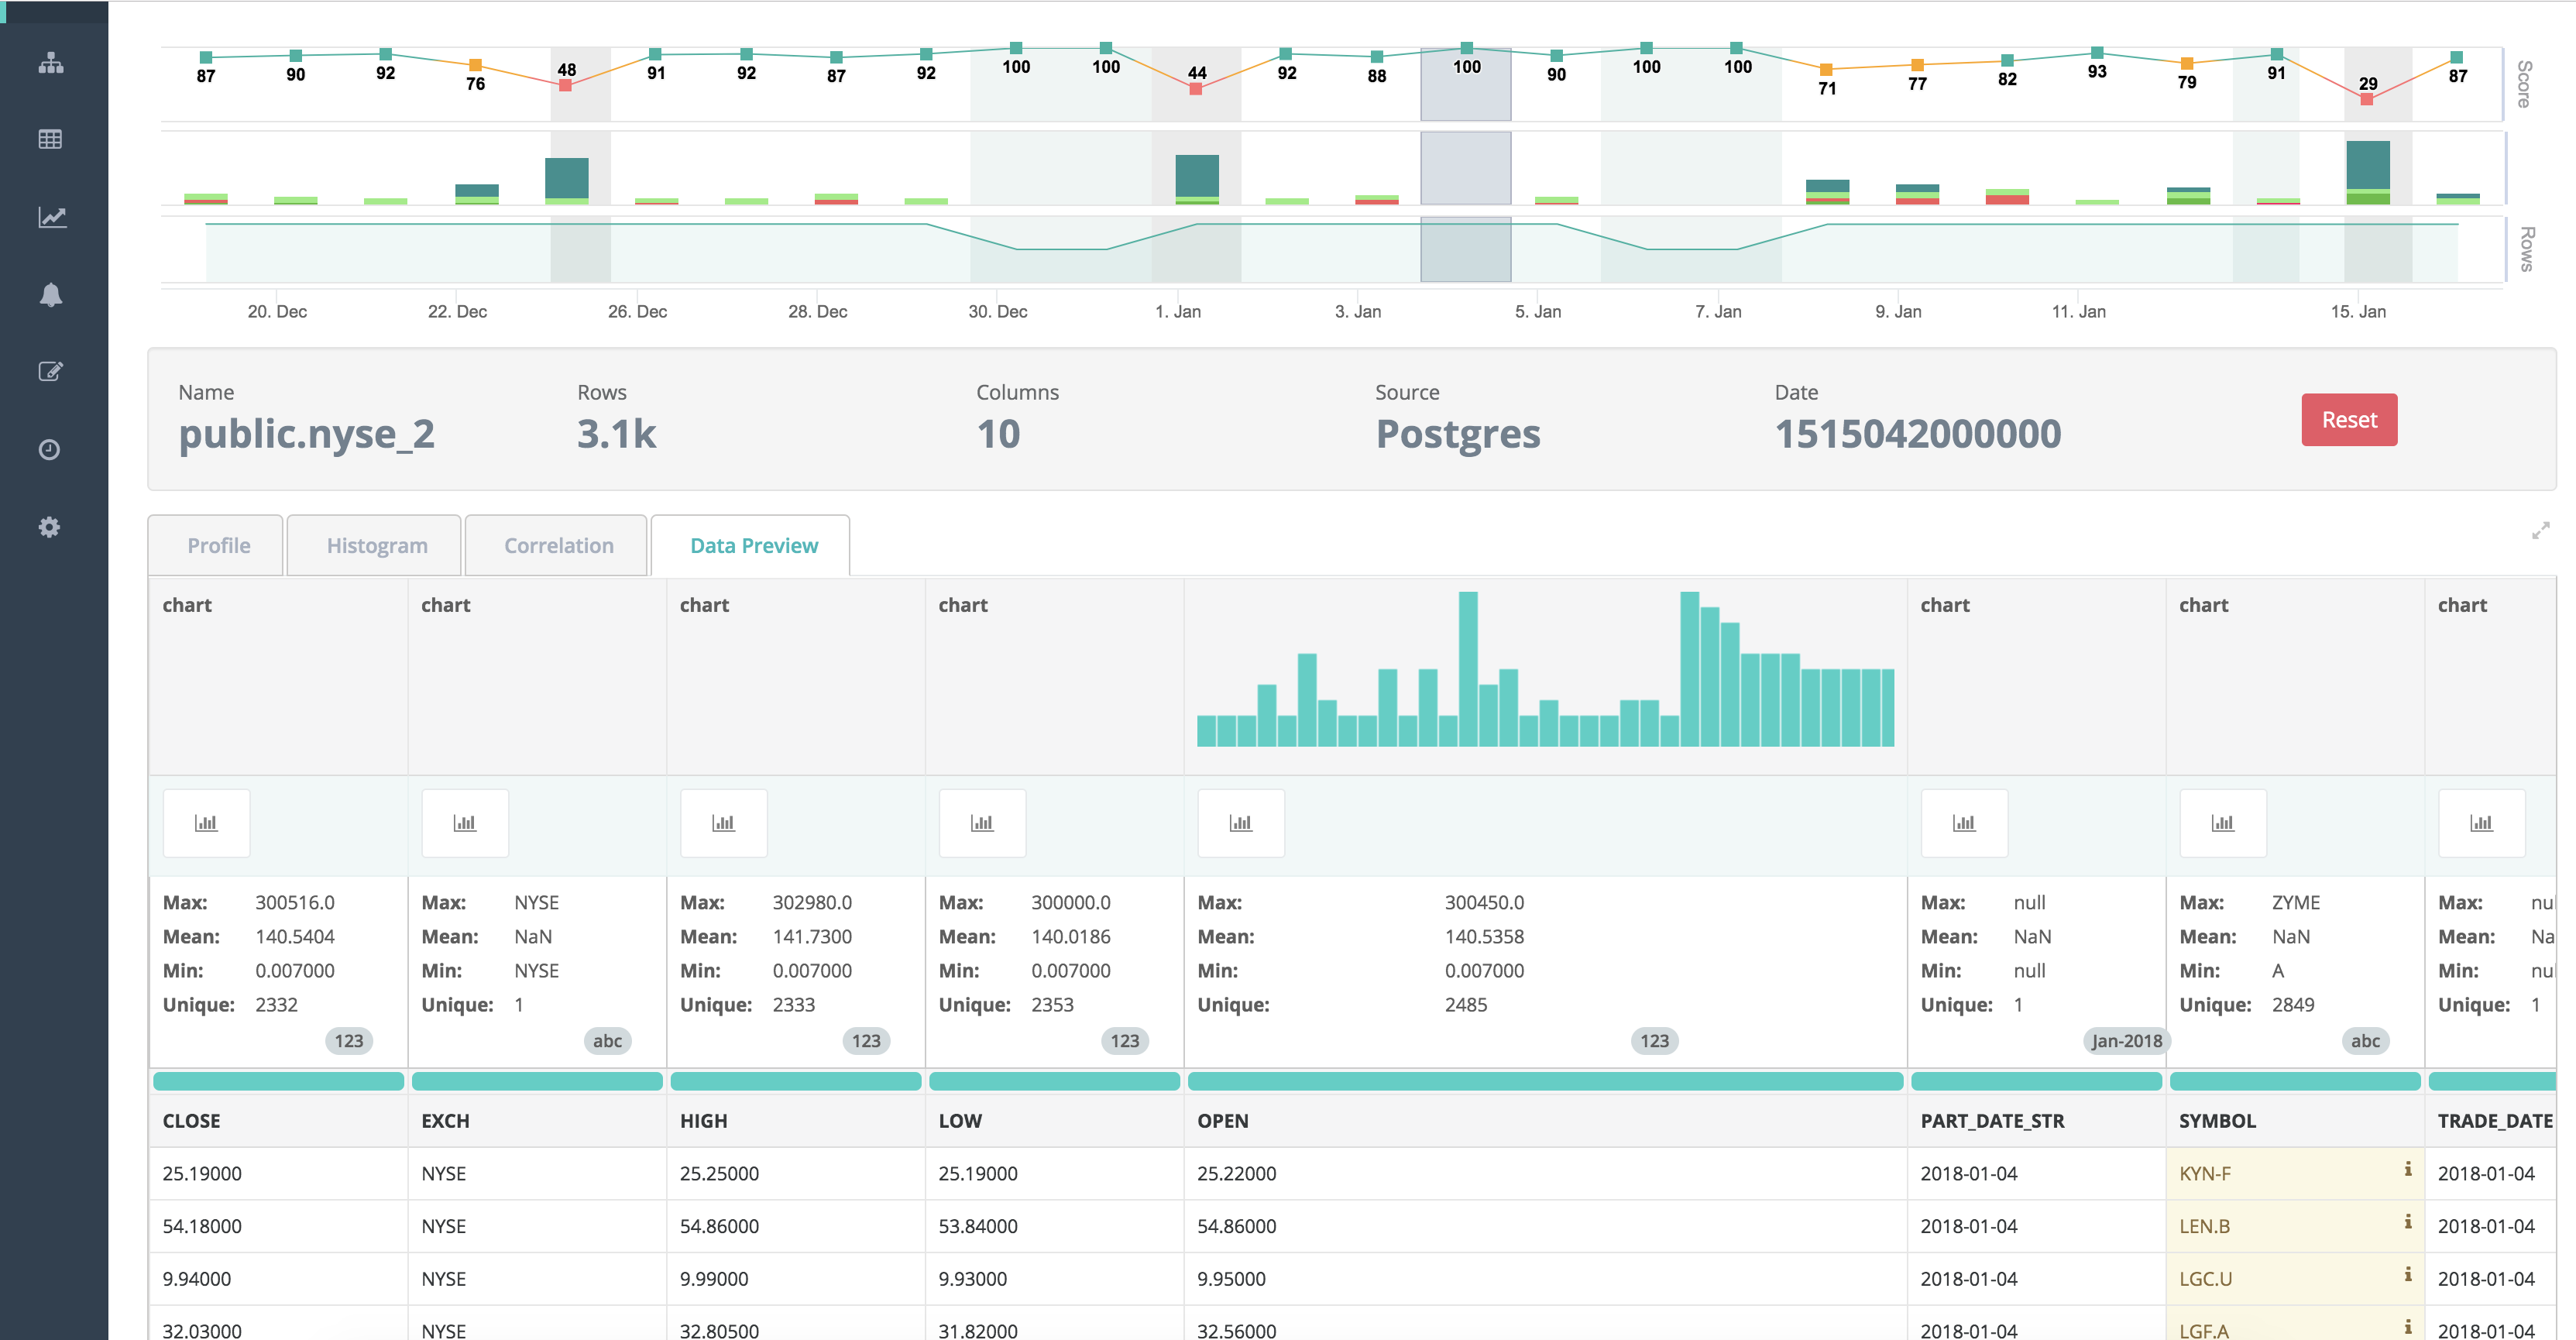Switch to the Histogram tab
The width and height of the screenshot is (2576, 1340).
376,545
